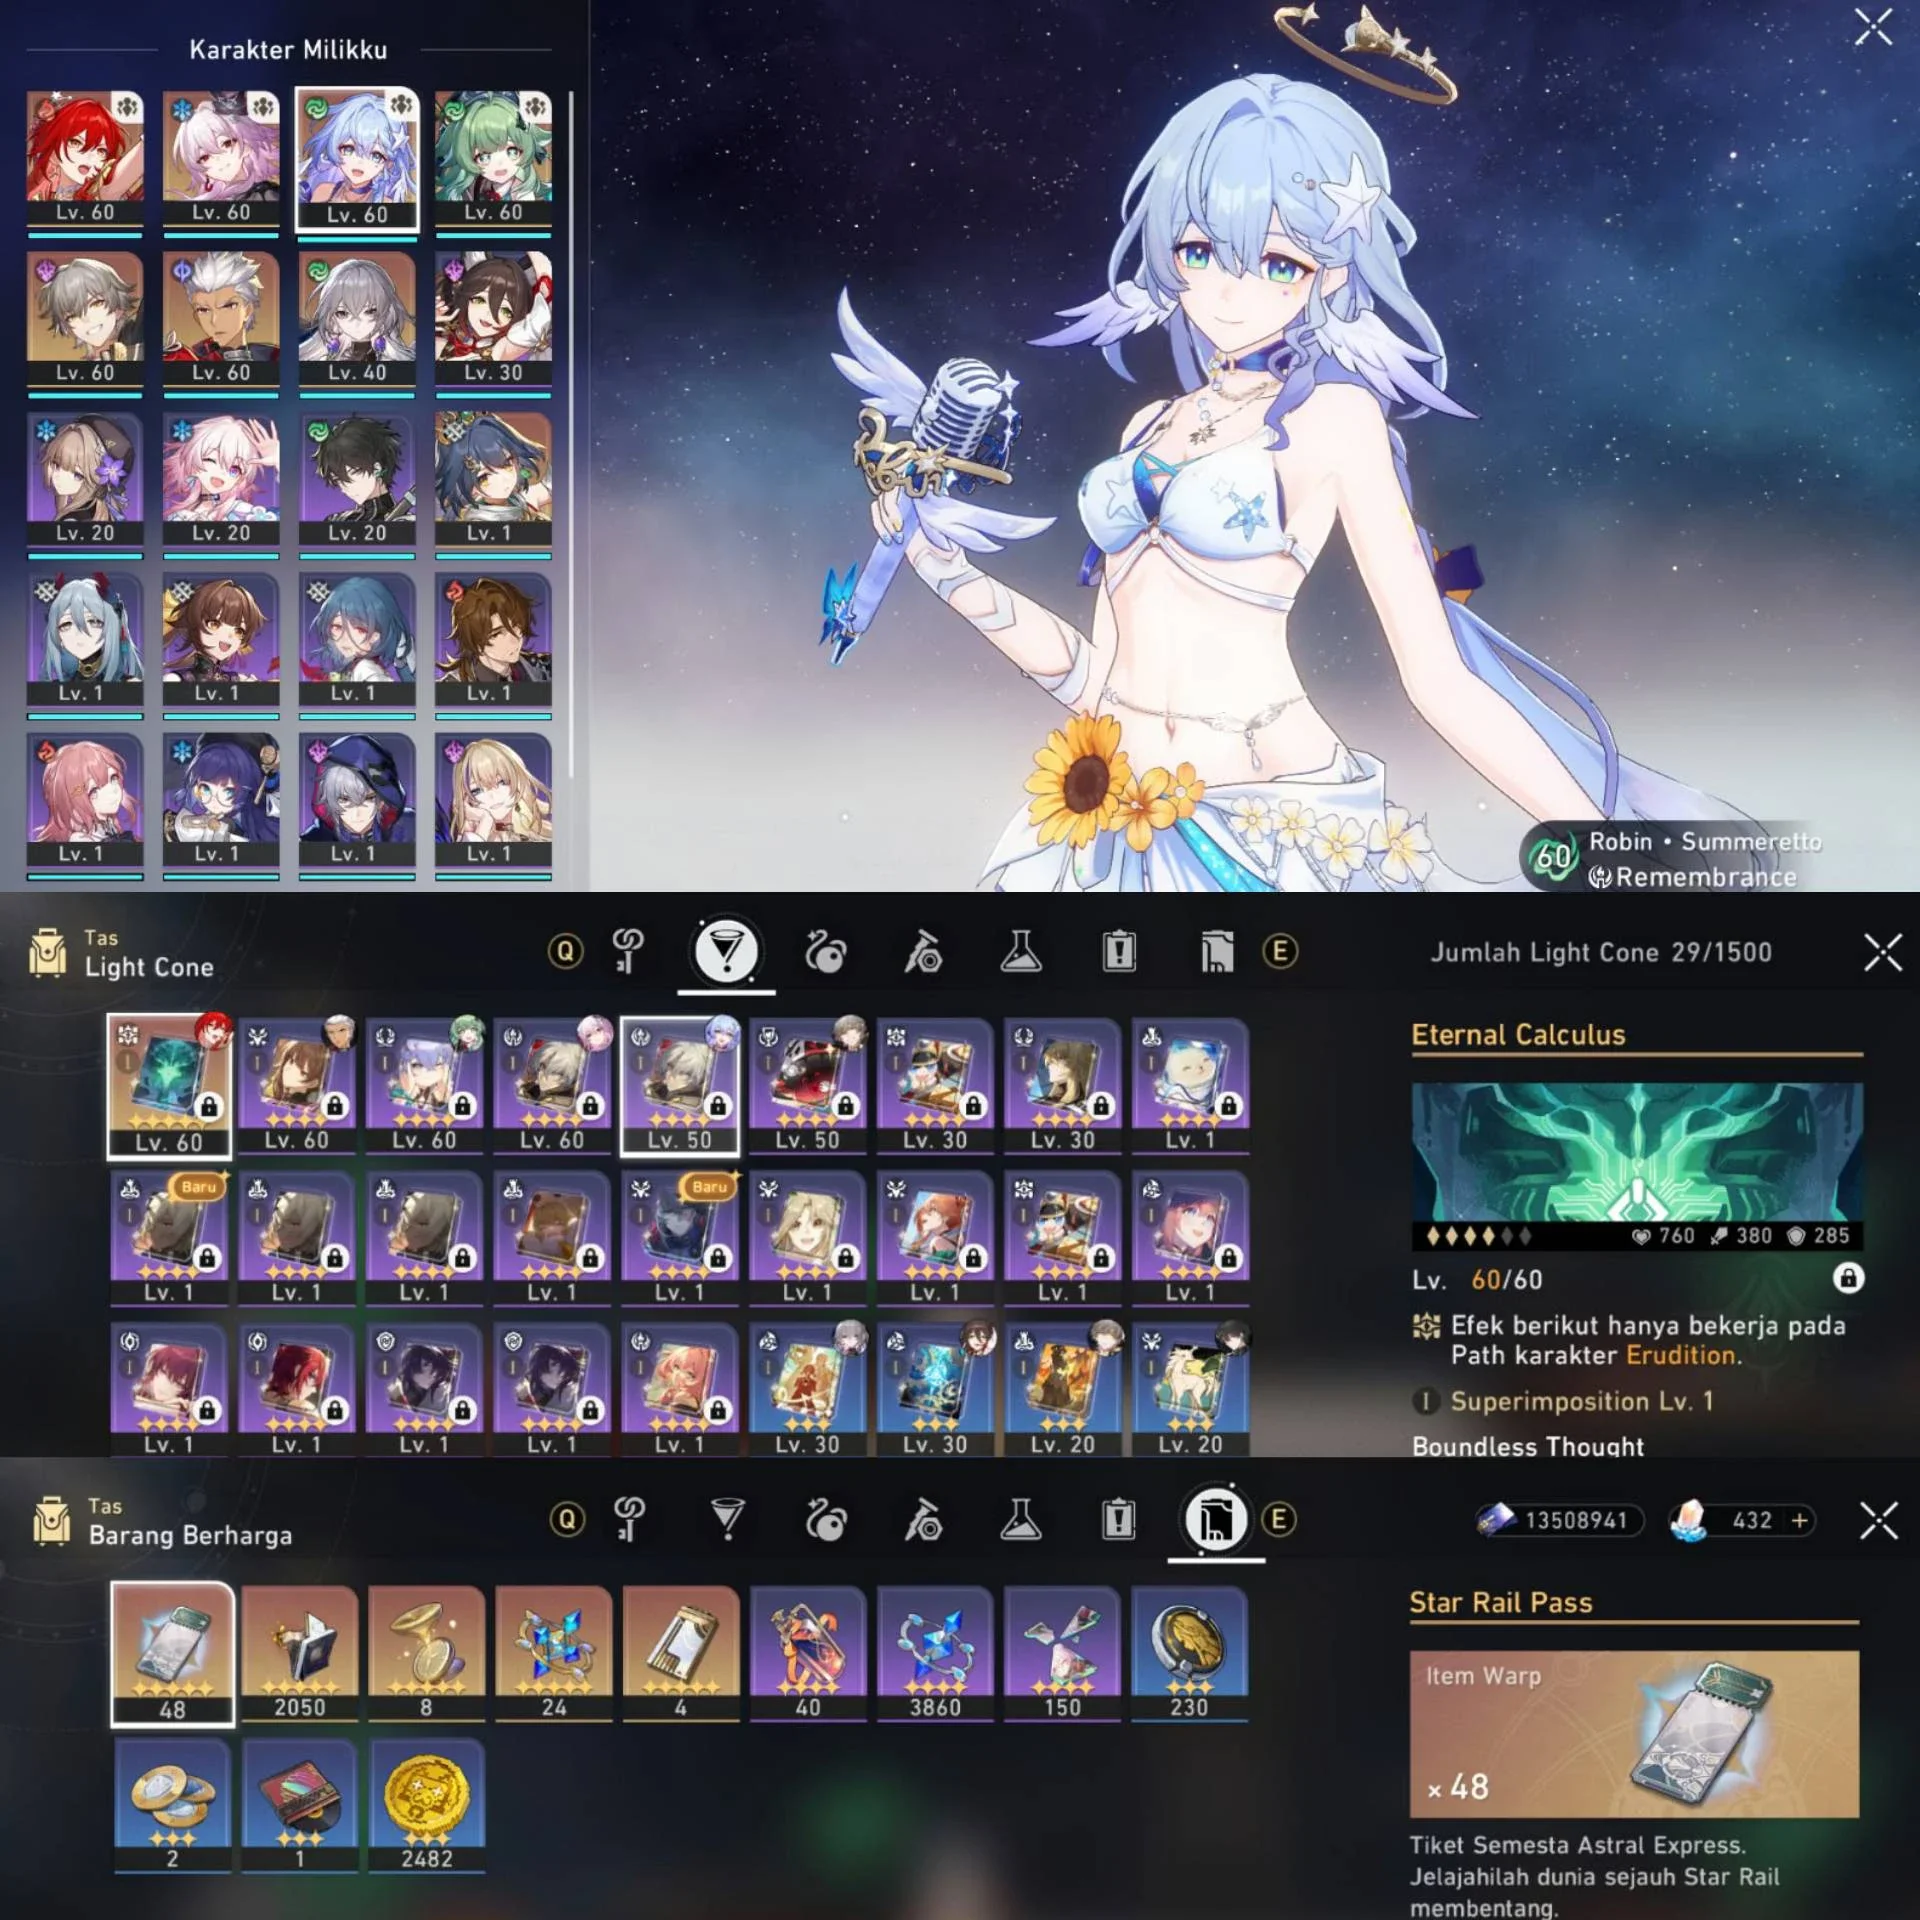Select black-haired Dan Heng Lv. 20 card
Image resolution: width=1920 pixels, height=1920 pixels.
tap(357, 479)
